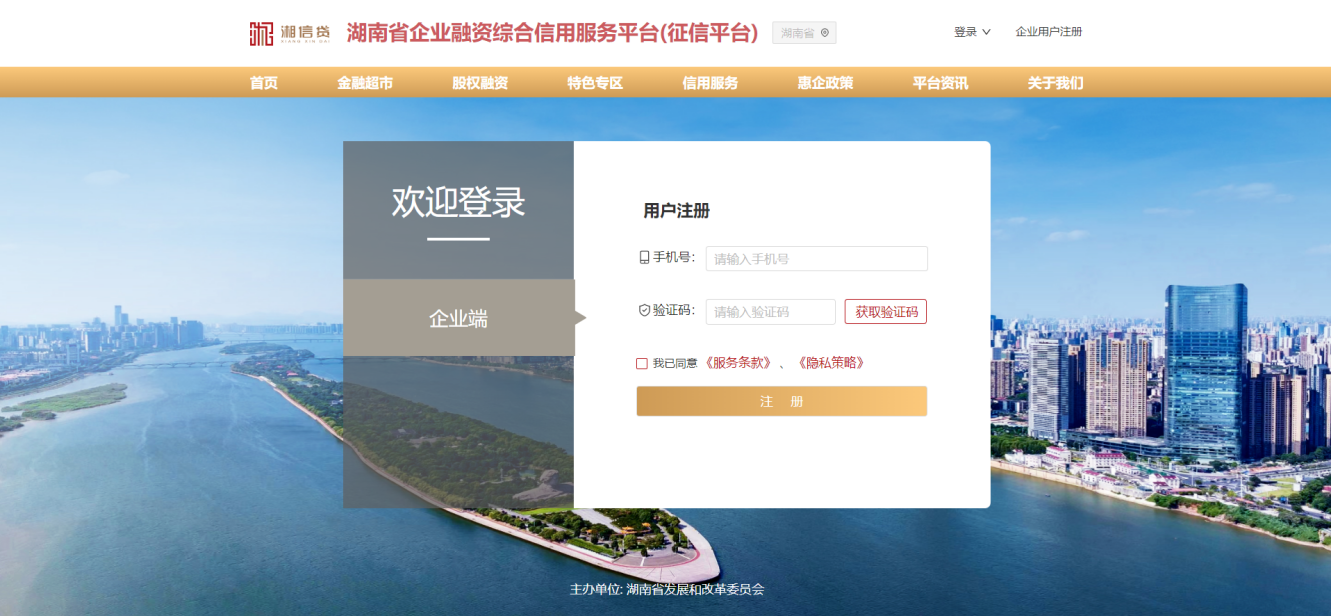This screenshot has width=1331, height=616.
Task: Navigate to 信用服务 section
Action: click(x=710, y=83)
